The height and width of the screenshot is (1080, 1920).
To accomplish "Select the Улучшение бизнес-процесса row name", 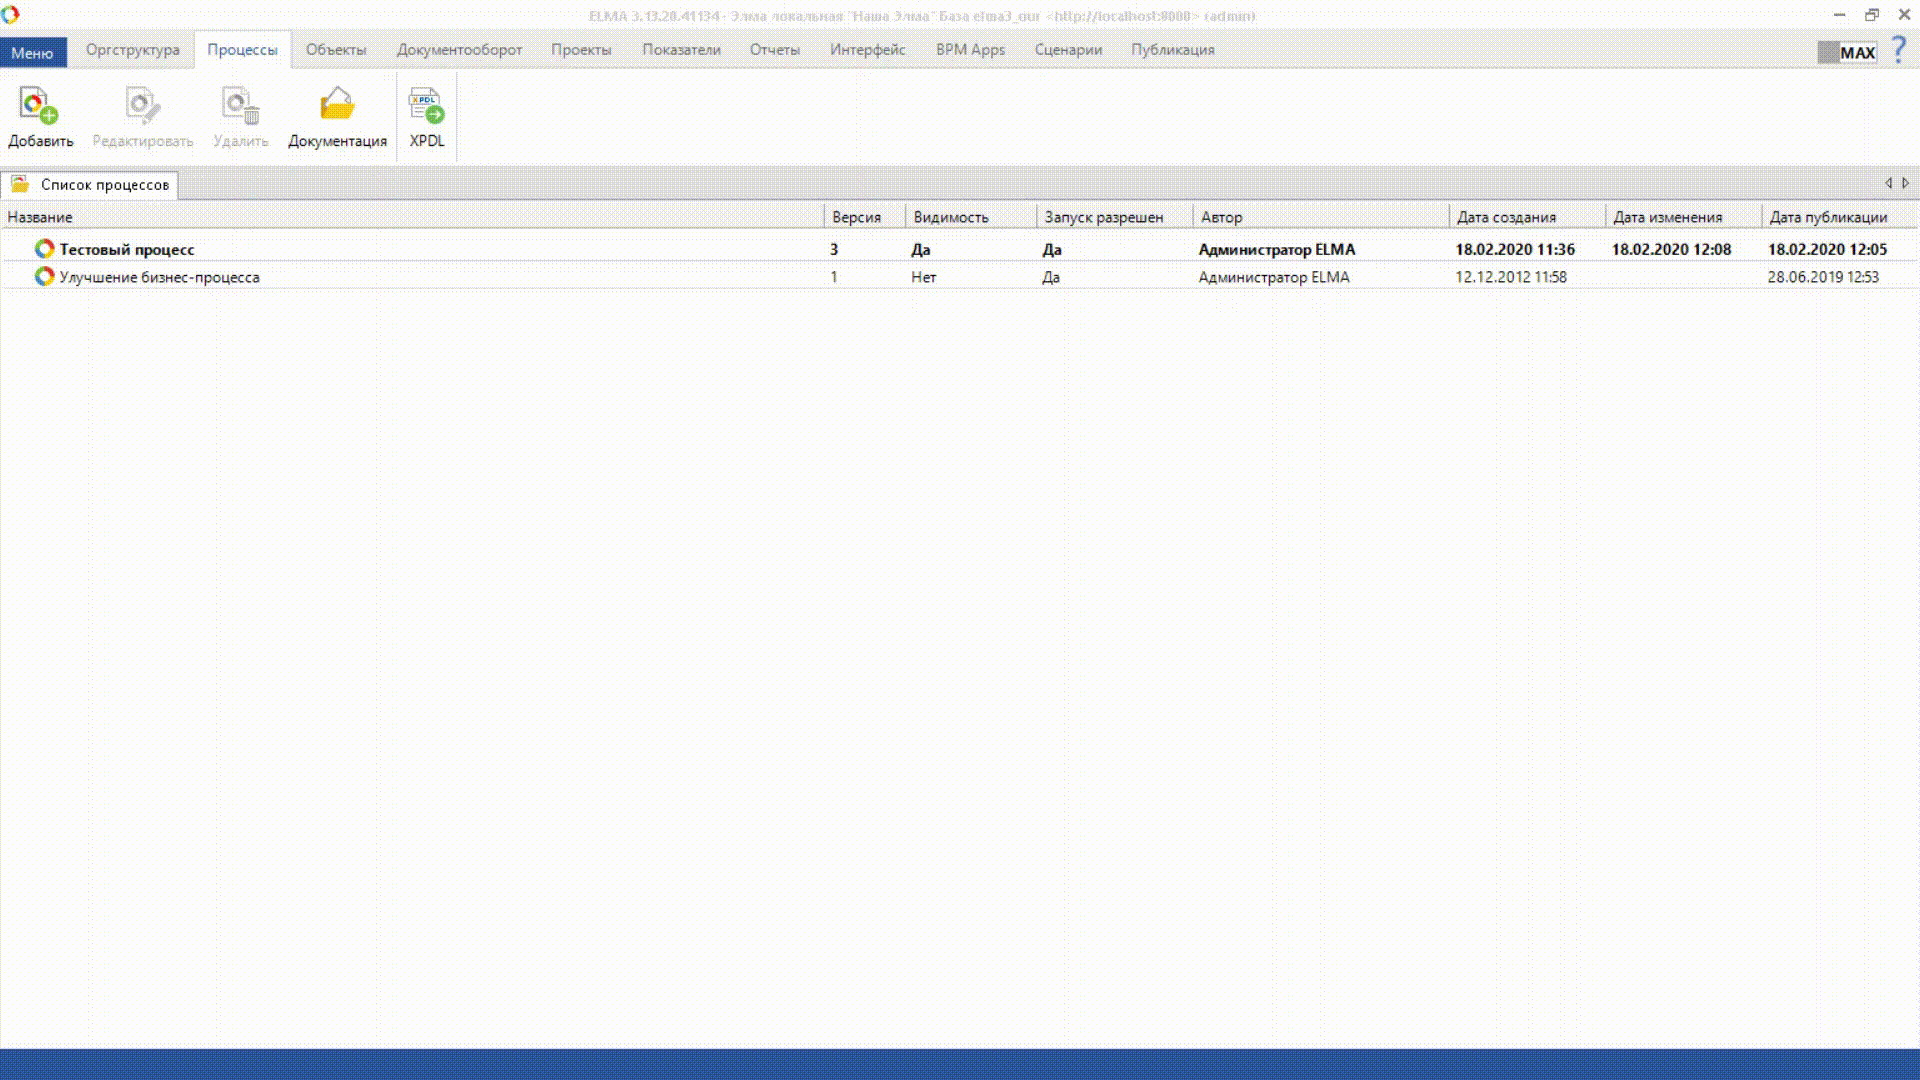I will coord(159,277).
